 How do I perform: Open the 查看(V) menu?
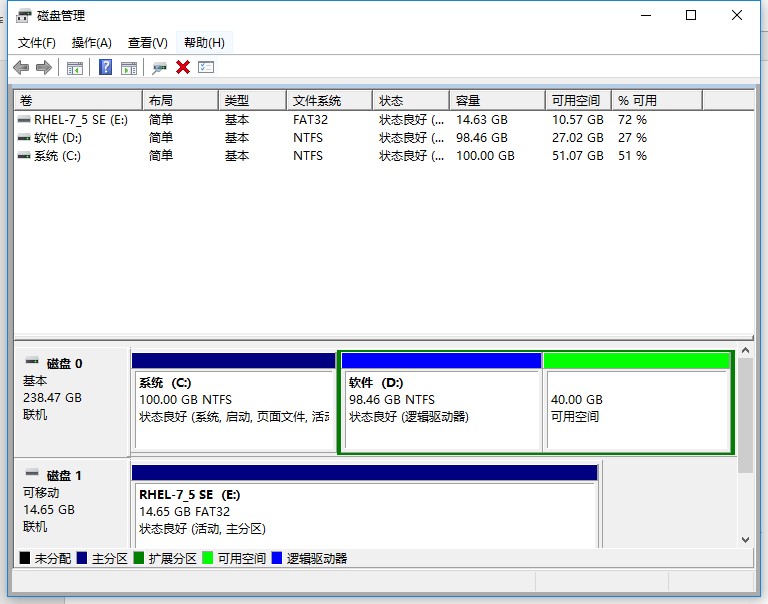click(x=147, y=43)
